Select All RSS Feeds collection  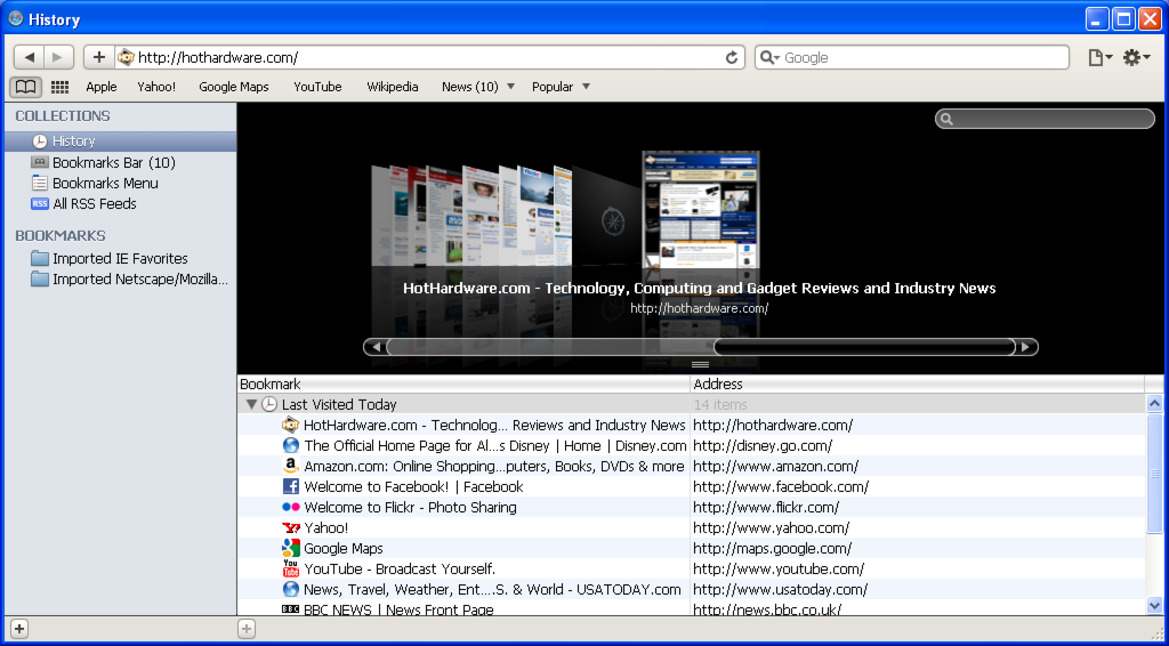(120, 204)
